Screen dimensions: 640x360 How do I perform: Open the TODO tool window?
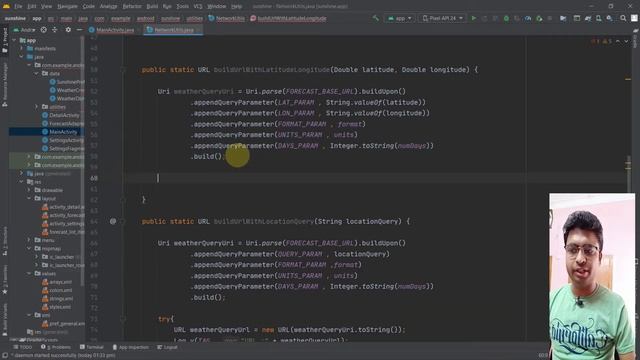pos(22,347)
